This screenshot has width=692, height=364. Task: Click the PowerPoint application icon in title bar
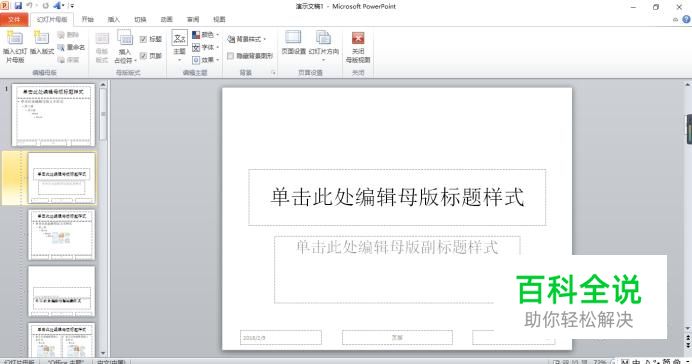click(x=4, y=6)
